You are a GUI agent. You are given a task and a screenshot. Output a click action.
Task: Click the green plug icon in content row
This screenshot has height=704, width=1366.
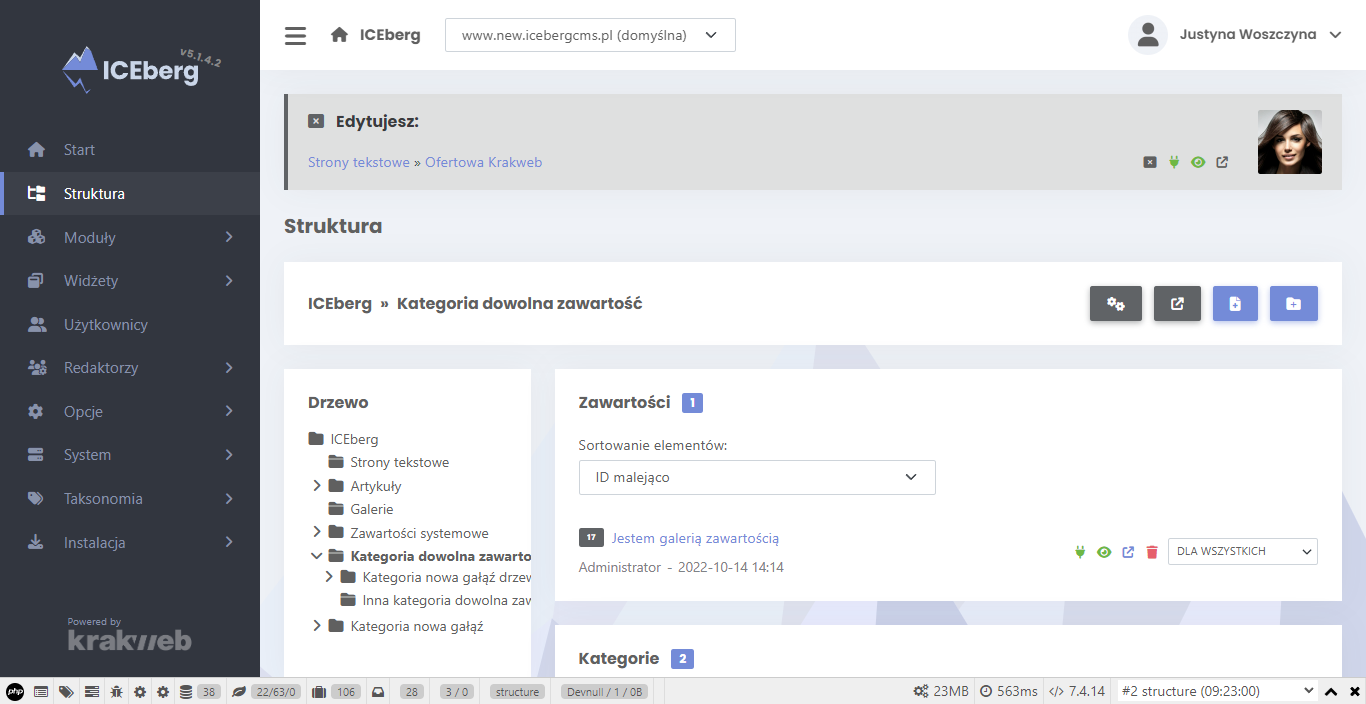[1080, 552]
